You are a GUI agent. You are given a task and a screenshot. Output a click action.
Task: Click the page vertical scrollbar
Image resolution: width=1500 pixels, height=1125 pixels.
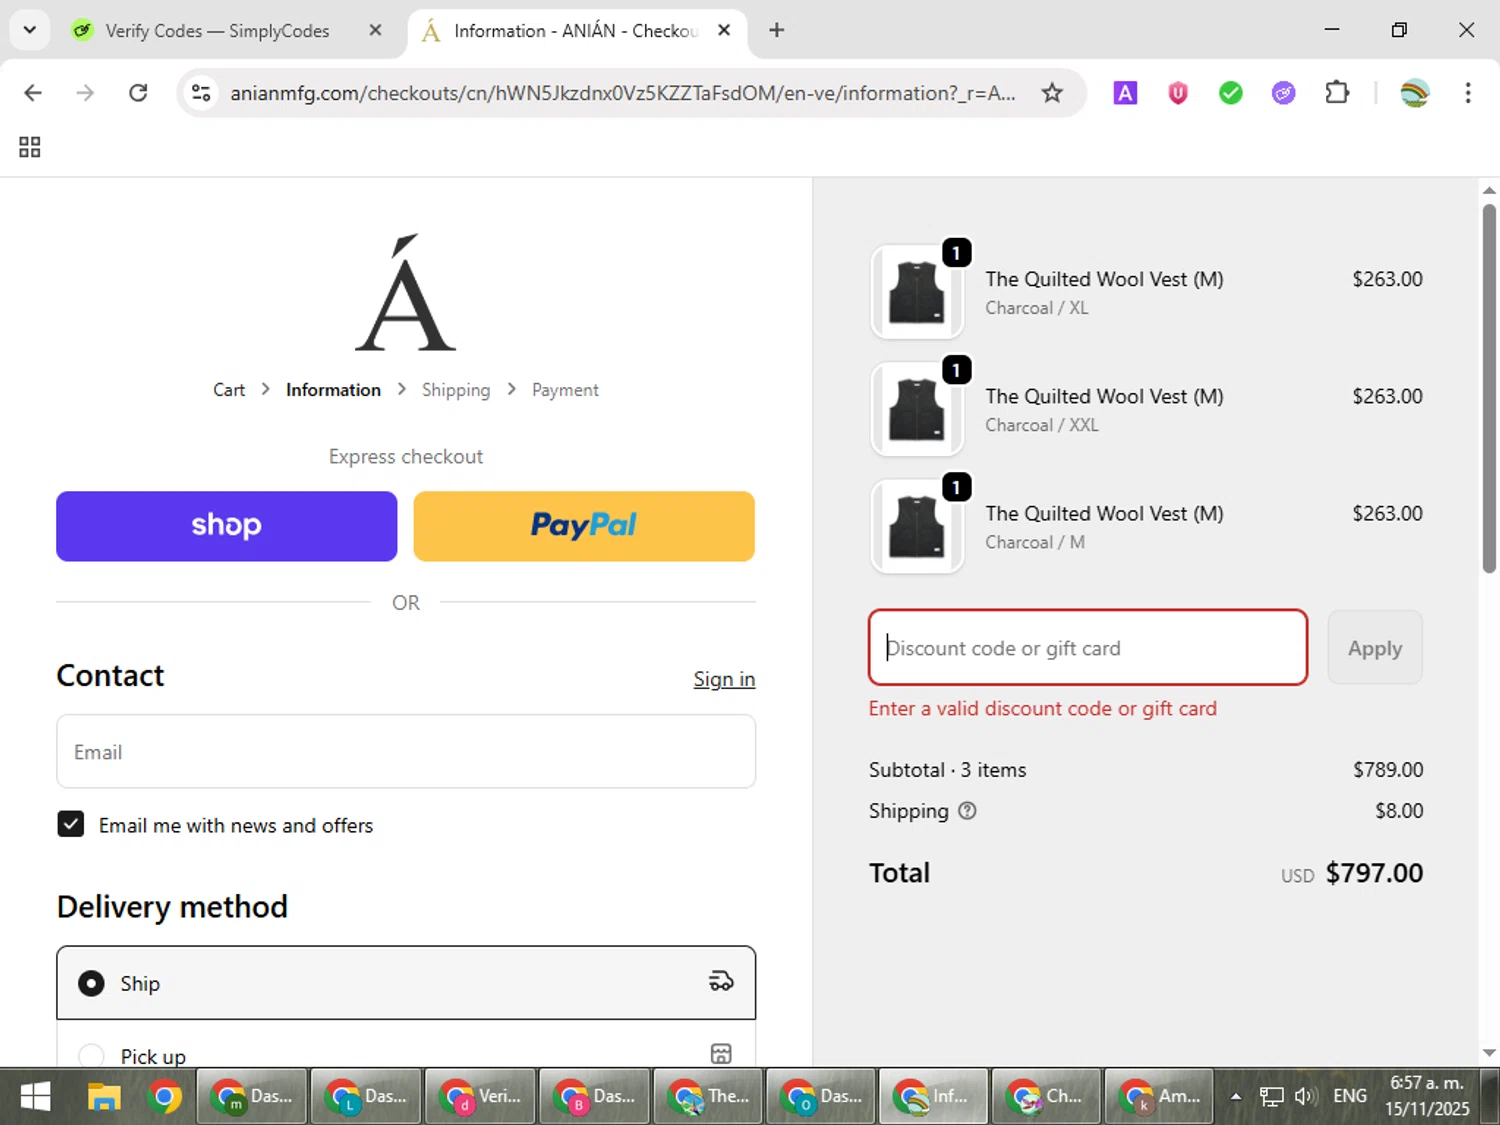tap(1489, 390)
